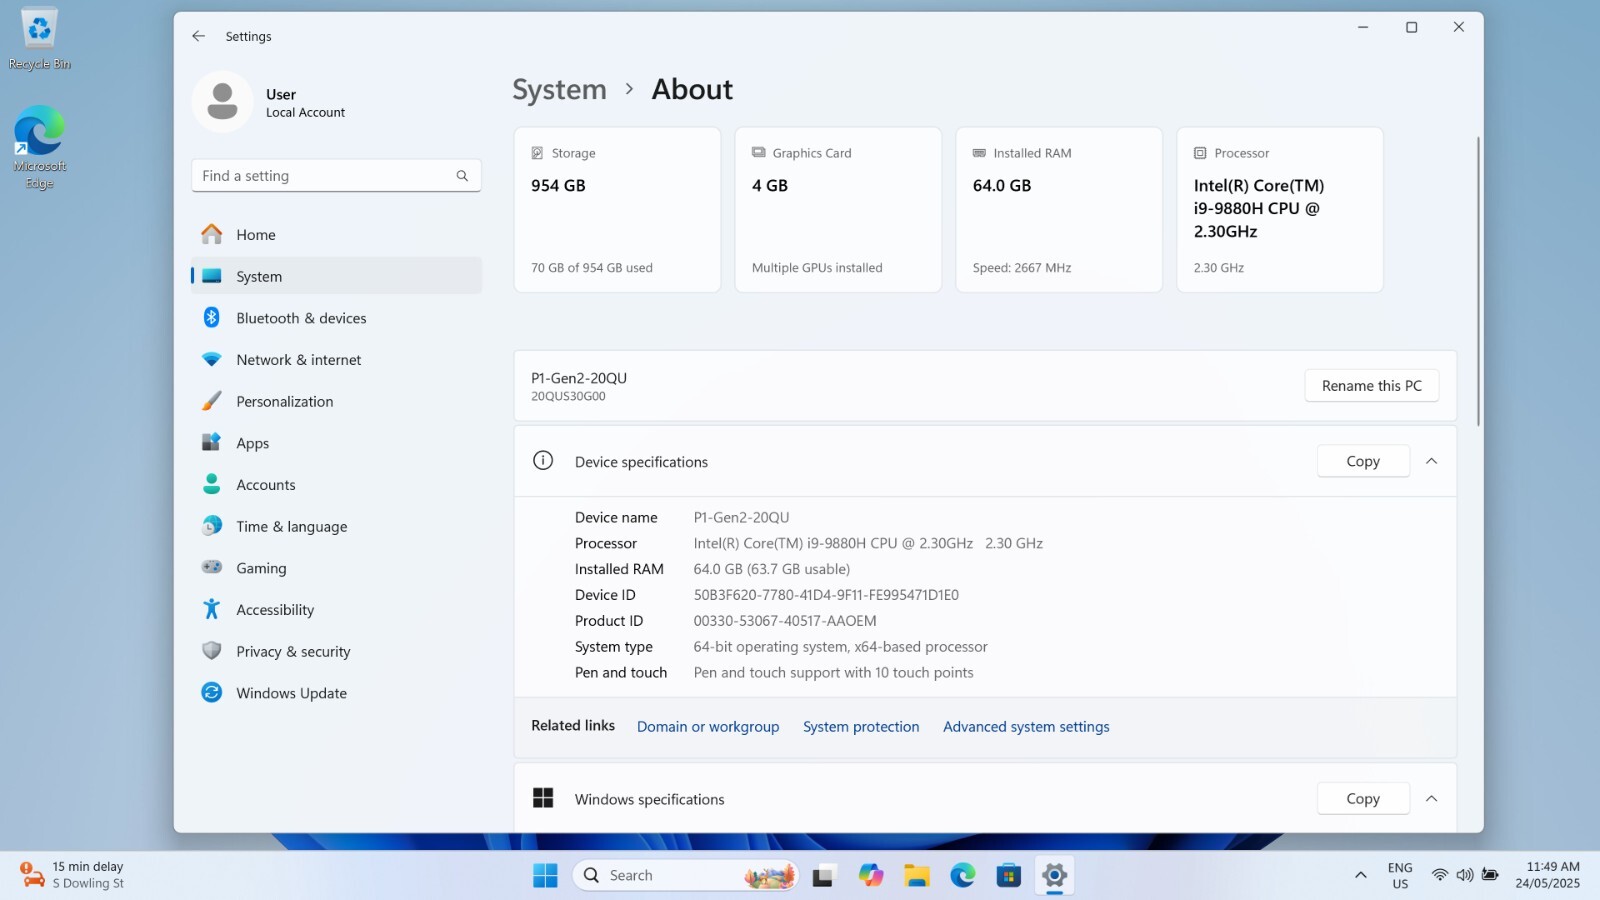Click the Home house icon in sidebar
The height and width of the screenshot is (900, 1600).
click(212, 234)
